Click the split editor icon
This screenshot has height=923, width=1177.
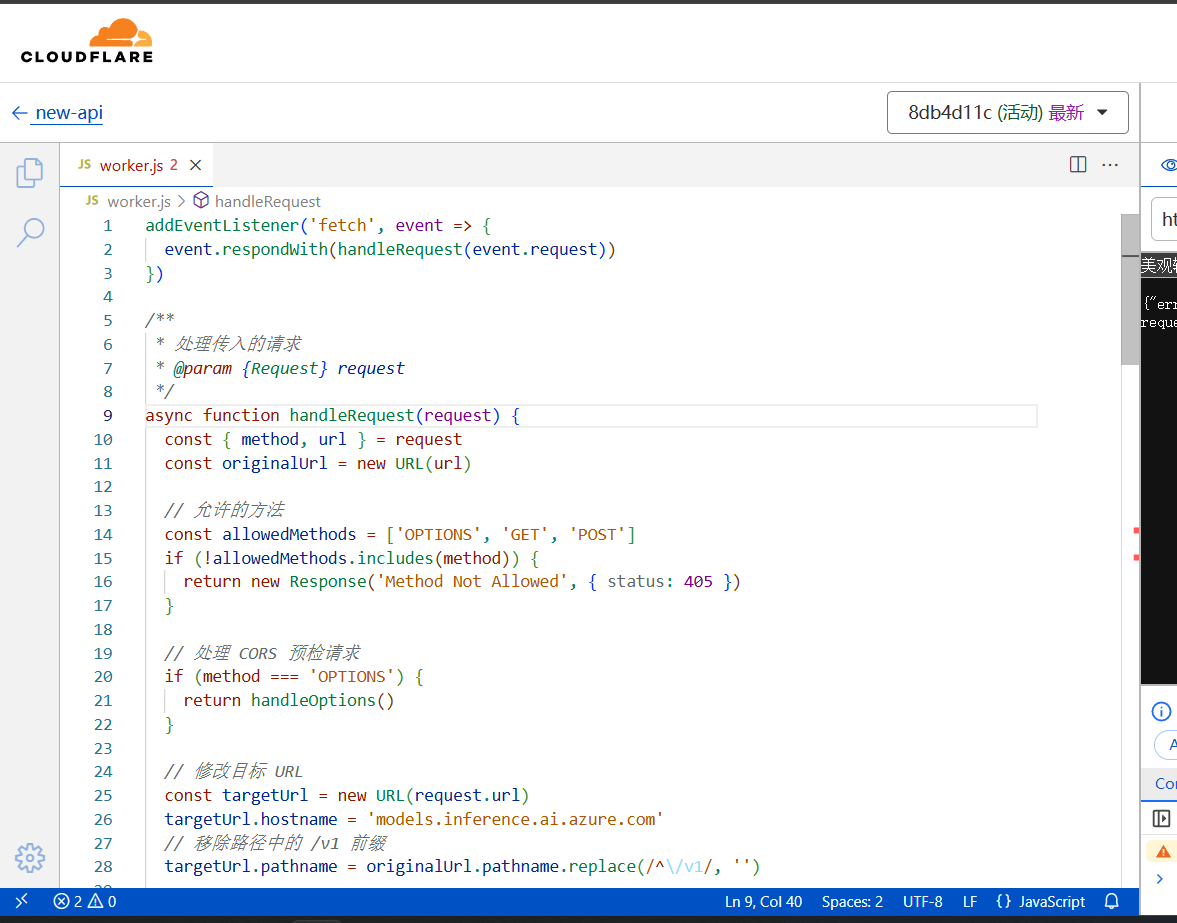point(1078,164)
